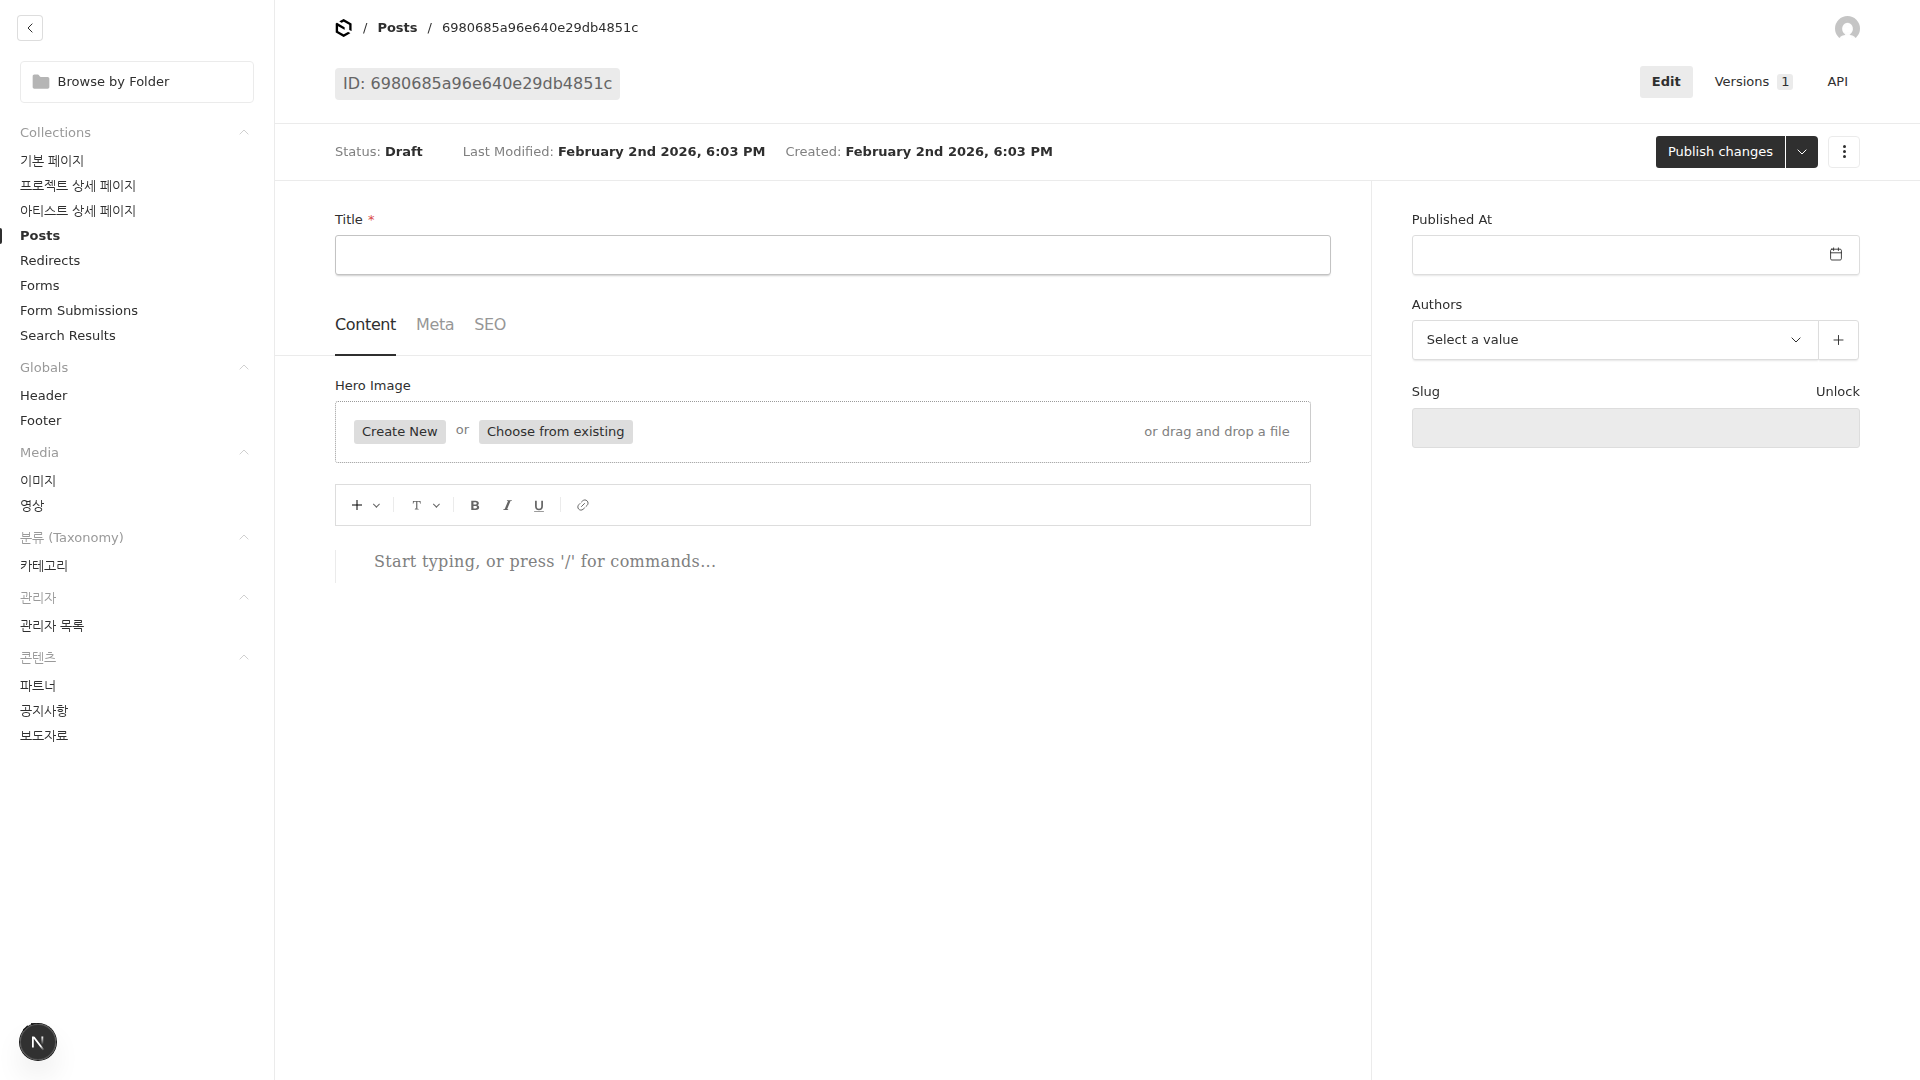This screenshot has width=1920, height=1080.
Task: Collapse sidebar with back chevron icon
Action: [30, 28]
